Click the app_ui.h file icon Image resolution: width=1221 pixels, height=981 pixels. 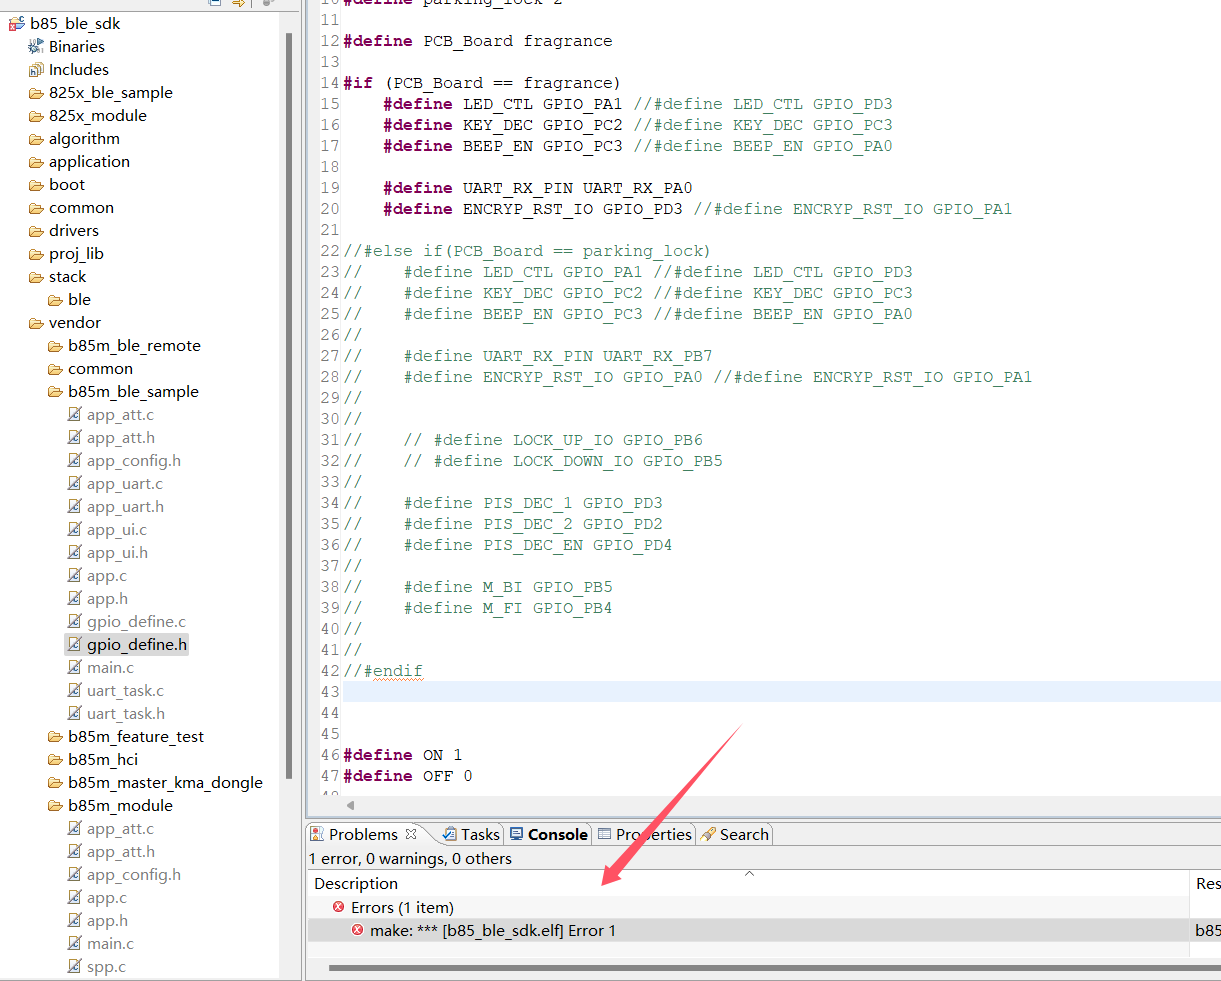click(75, 552)
